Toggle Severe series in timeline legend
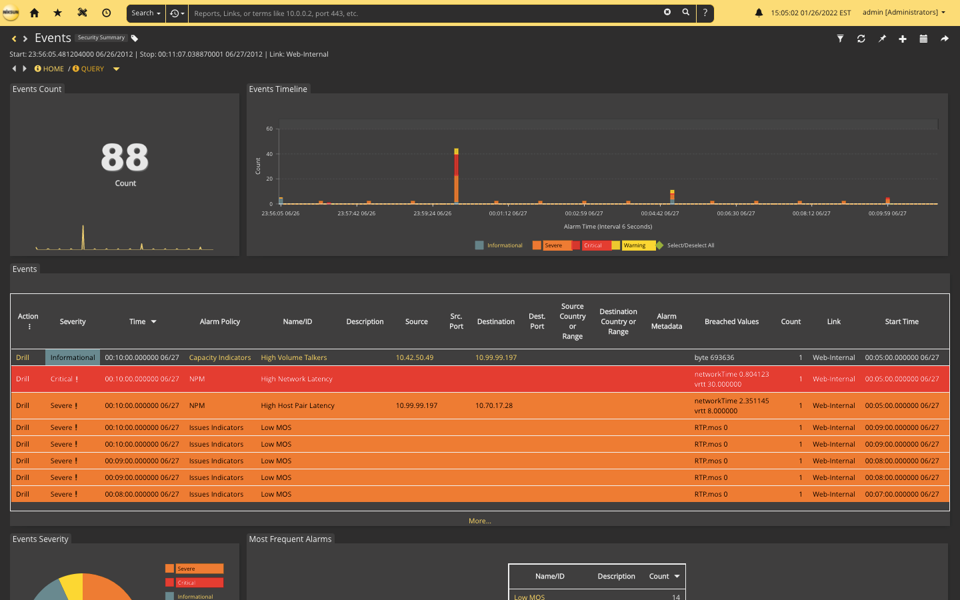960x600 pixels. tap(557, 246)
